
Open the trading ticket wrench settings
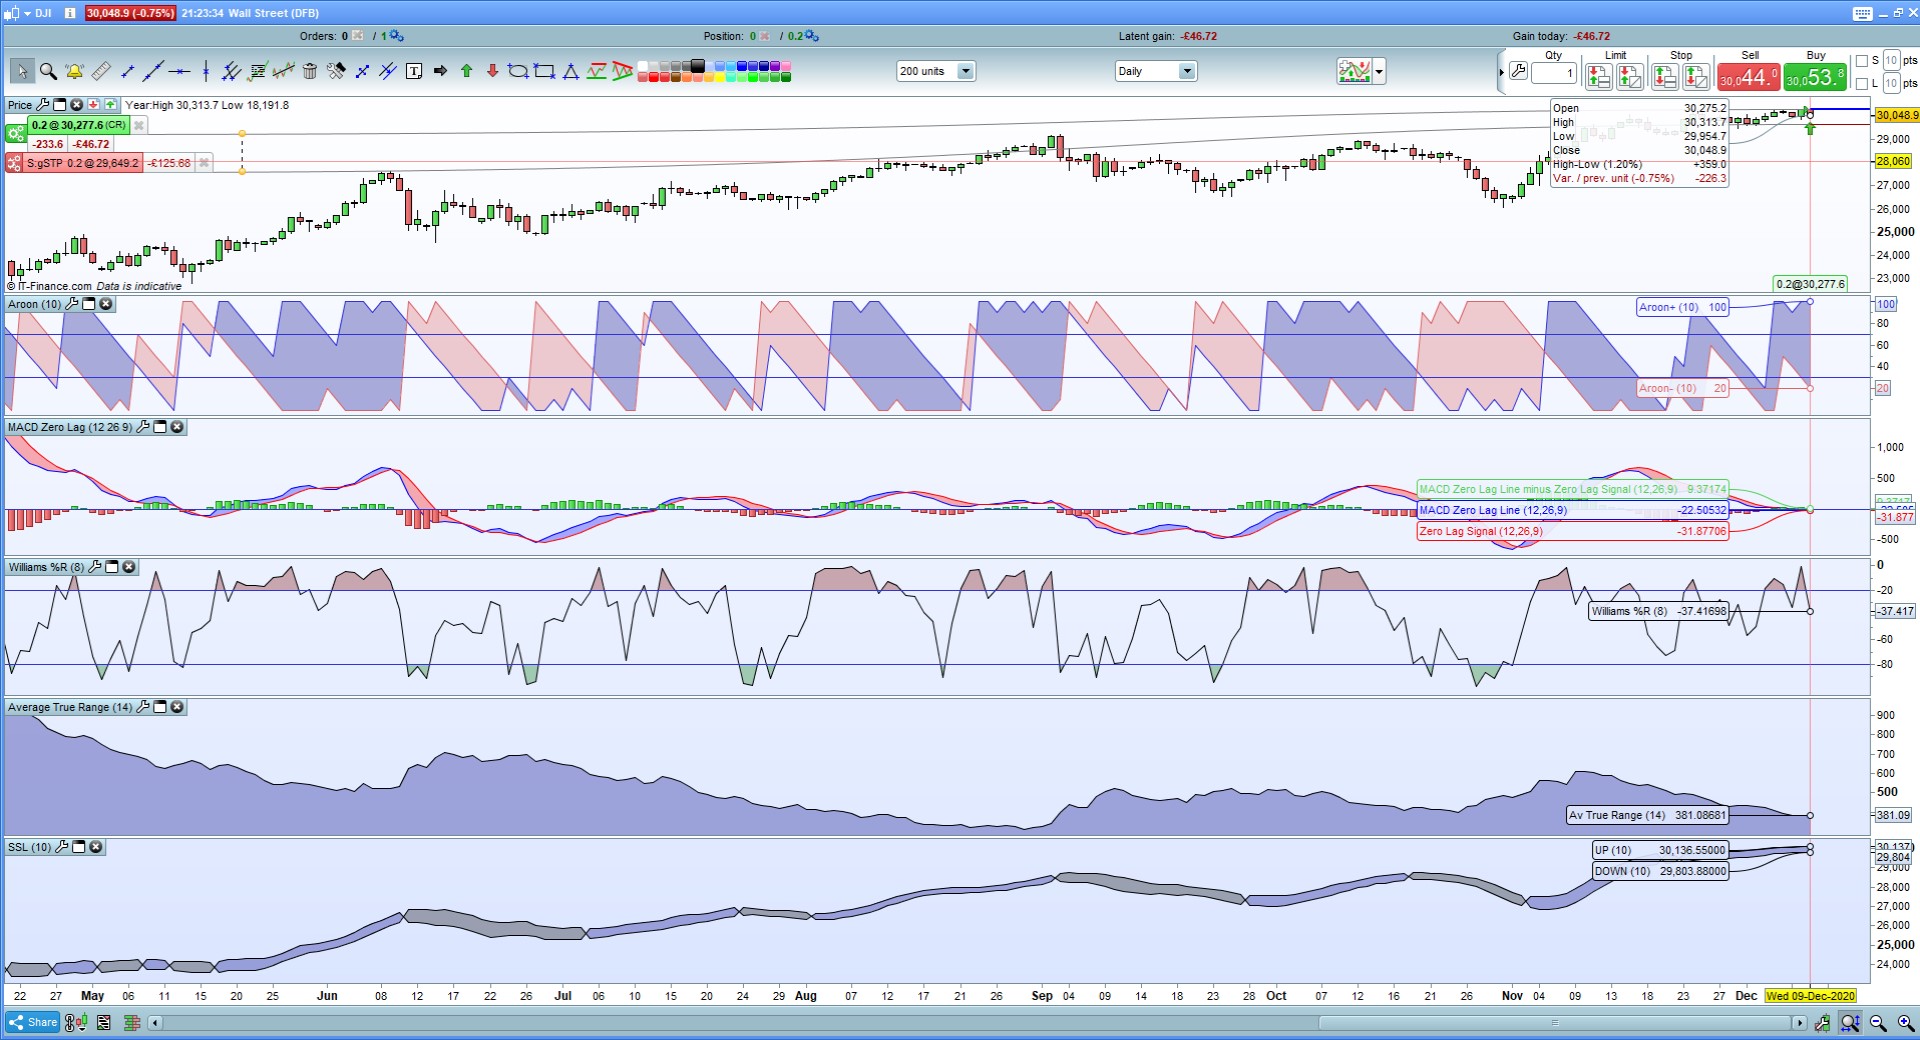click(1518, 72)
